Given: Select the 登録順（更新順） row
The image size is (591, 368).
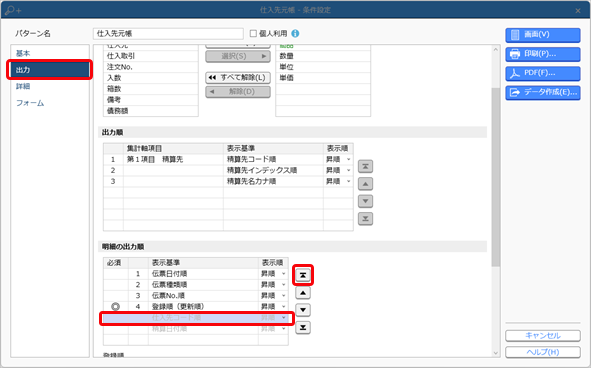Looking at the screenshot, I should pos(196,307).
